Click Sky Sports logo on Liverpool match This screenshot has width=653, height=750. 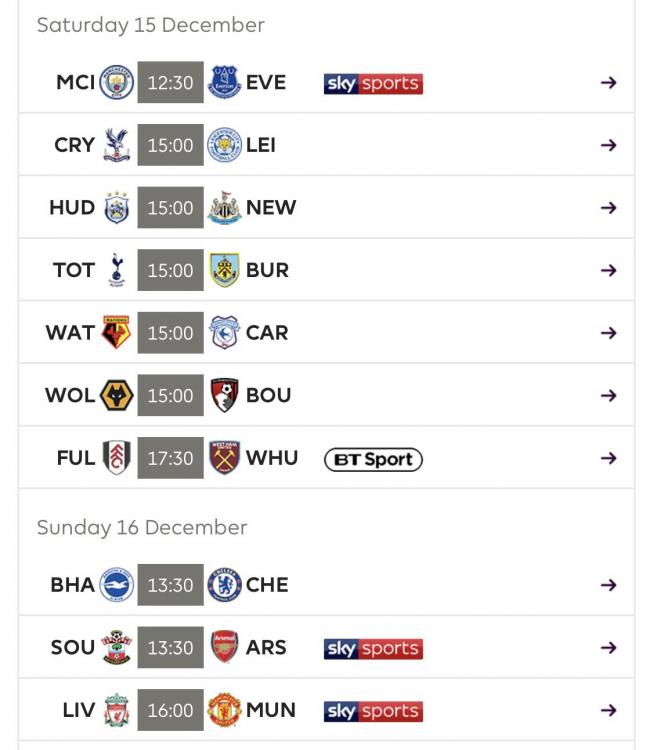(x=373, y=711)
